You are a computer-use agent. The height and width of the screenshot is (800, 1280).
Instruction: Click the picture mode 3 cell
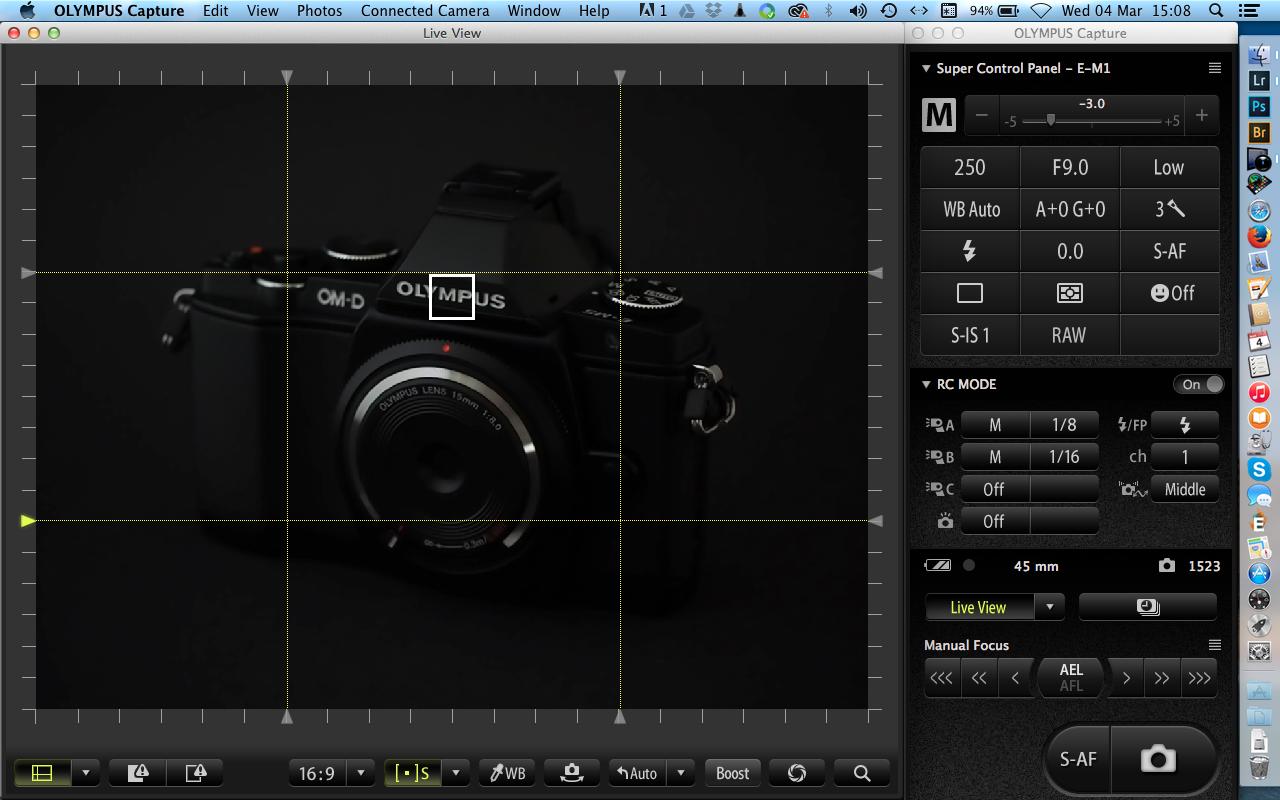(1170, 210)
